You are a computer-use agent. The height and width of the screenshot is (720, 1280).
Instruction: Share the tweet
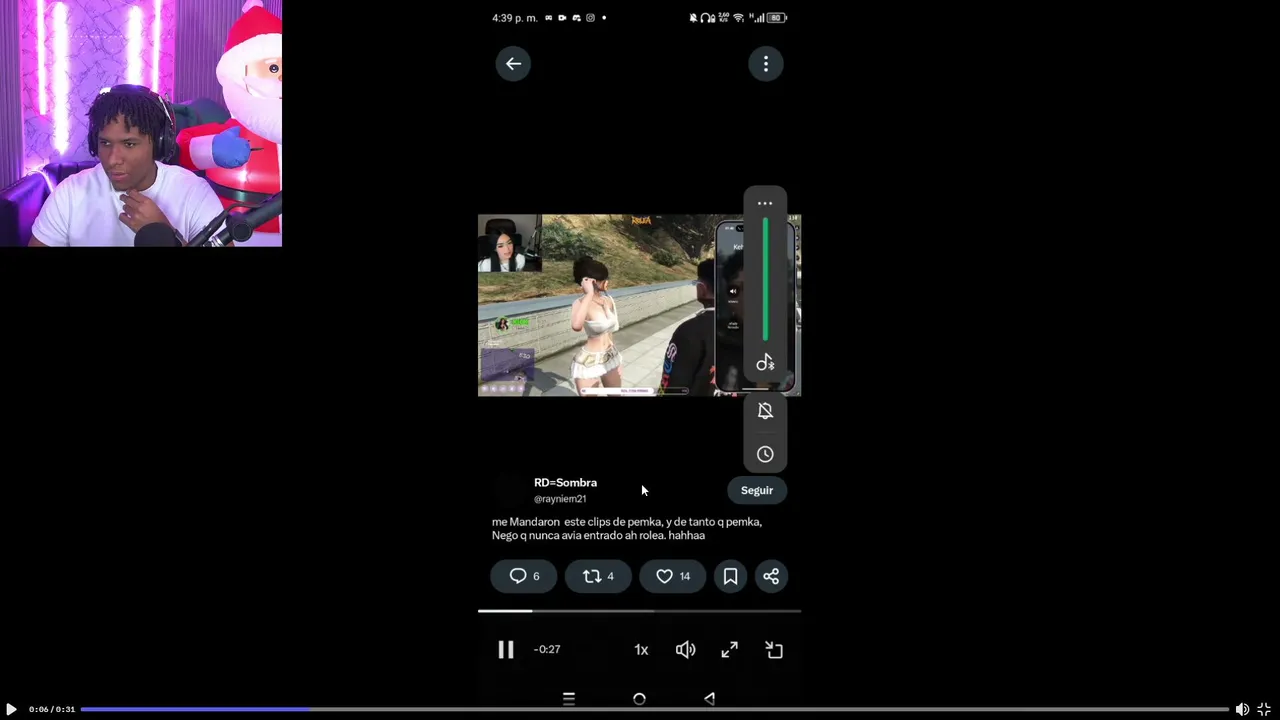pyautogui.click(x=771, y=576)
